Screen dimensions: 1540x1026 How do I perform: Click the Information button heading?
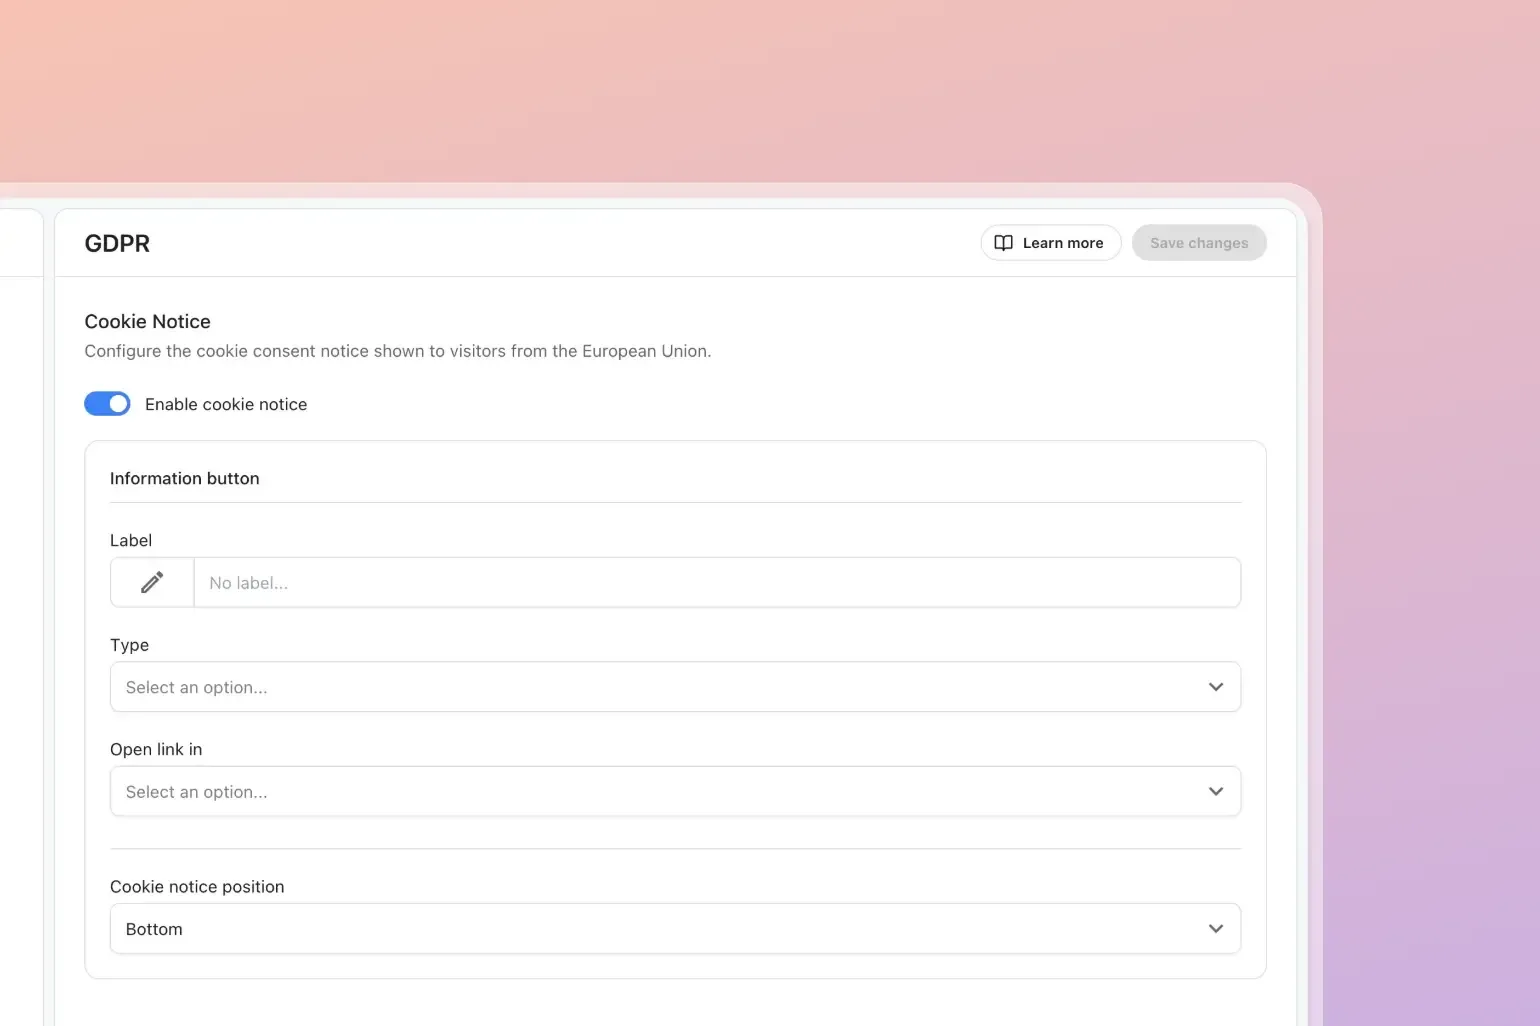pyautogui.click(x=184, y=478)
